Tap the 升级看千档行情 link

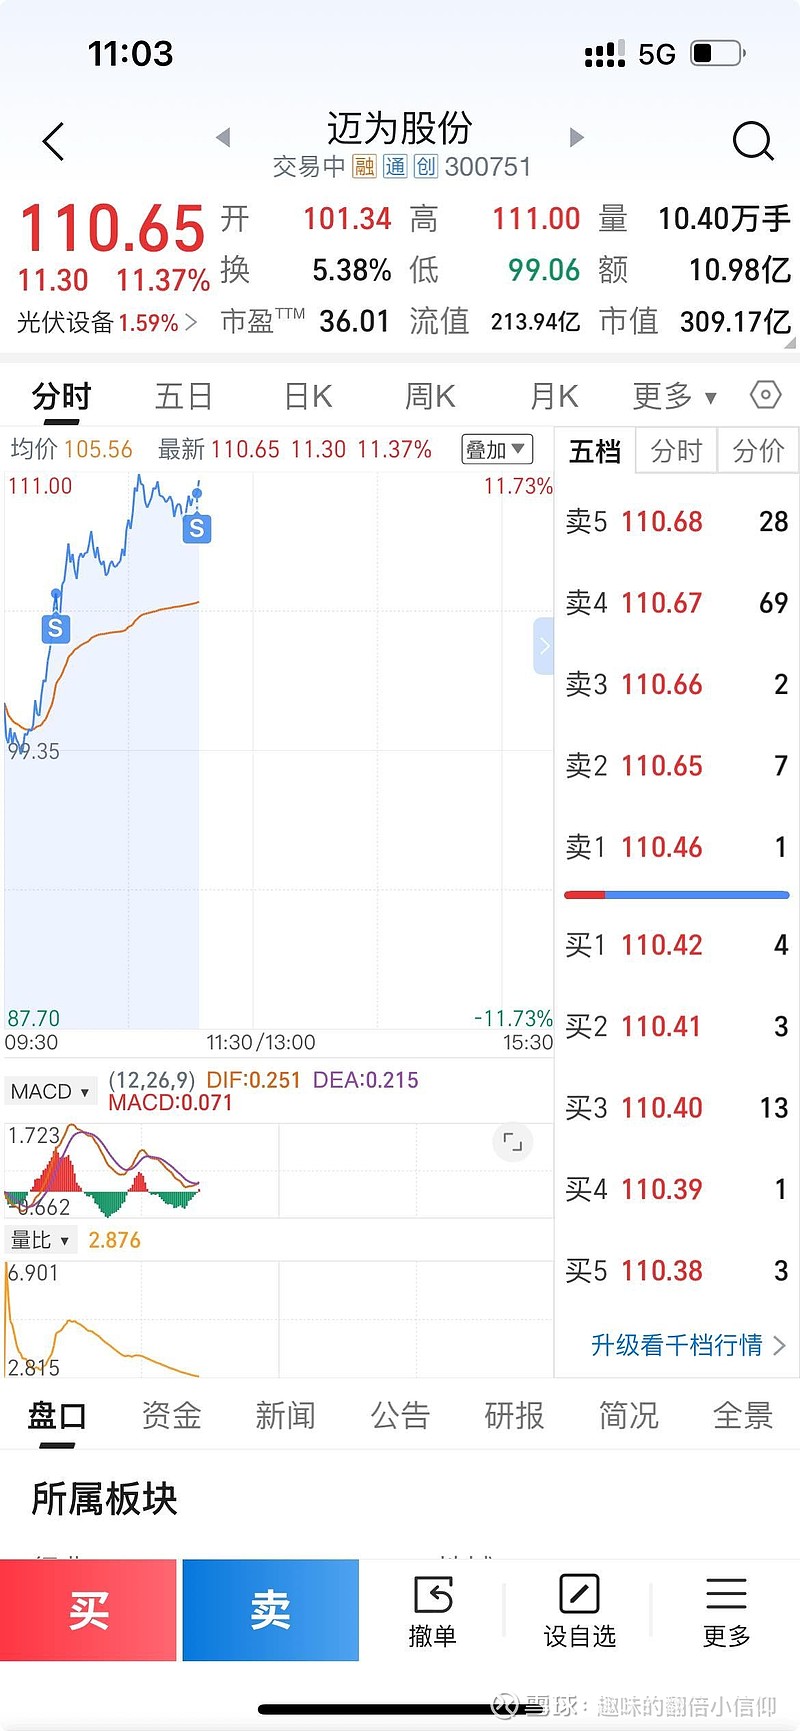tap(688, 1345)
